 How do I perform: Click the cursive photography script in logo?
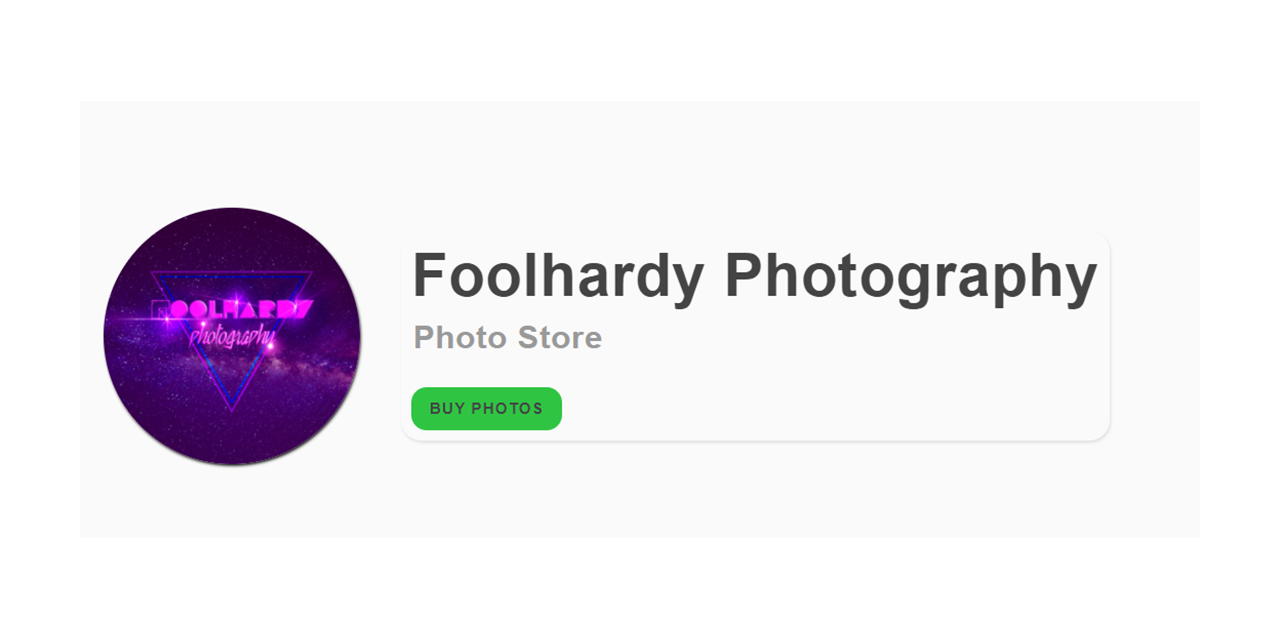coord(230,338)
